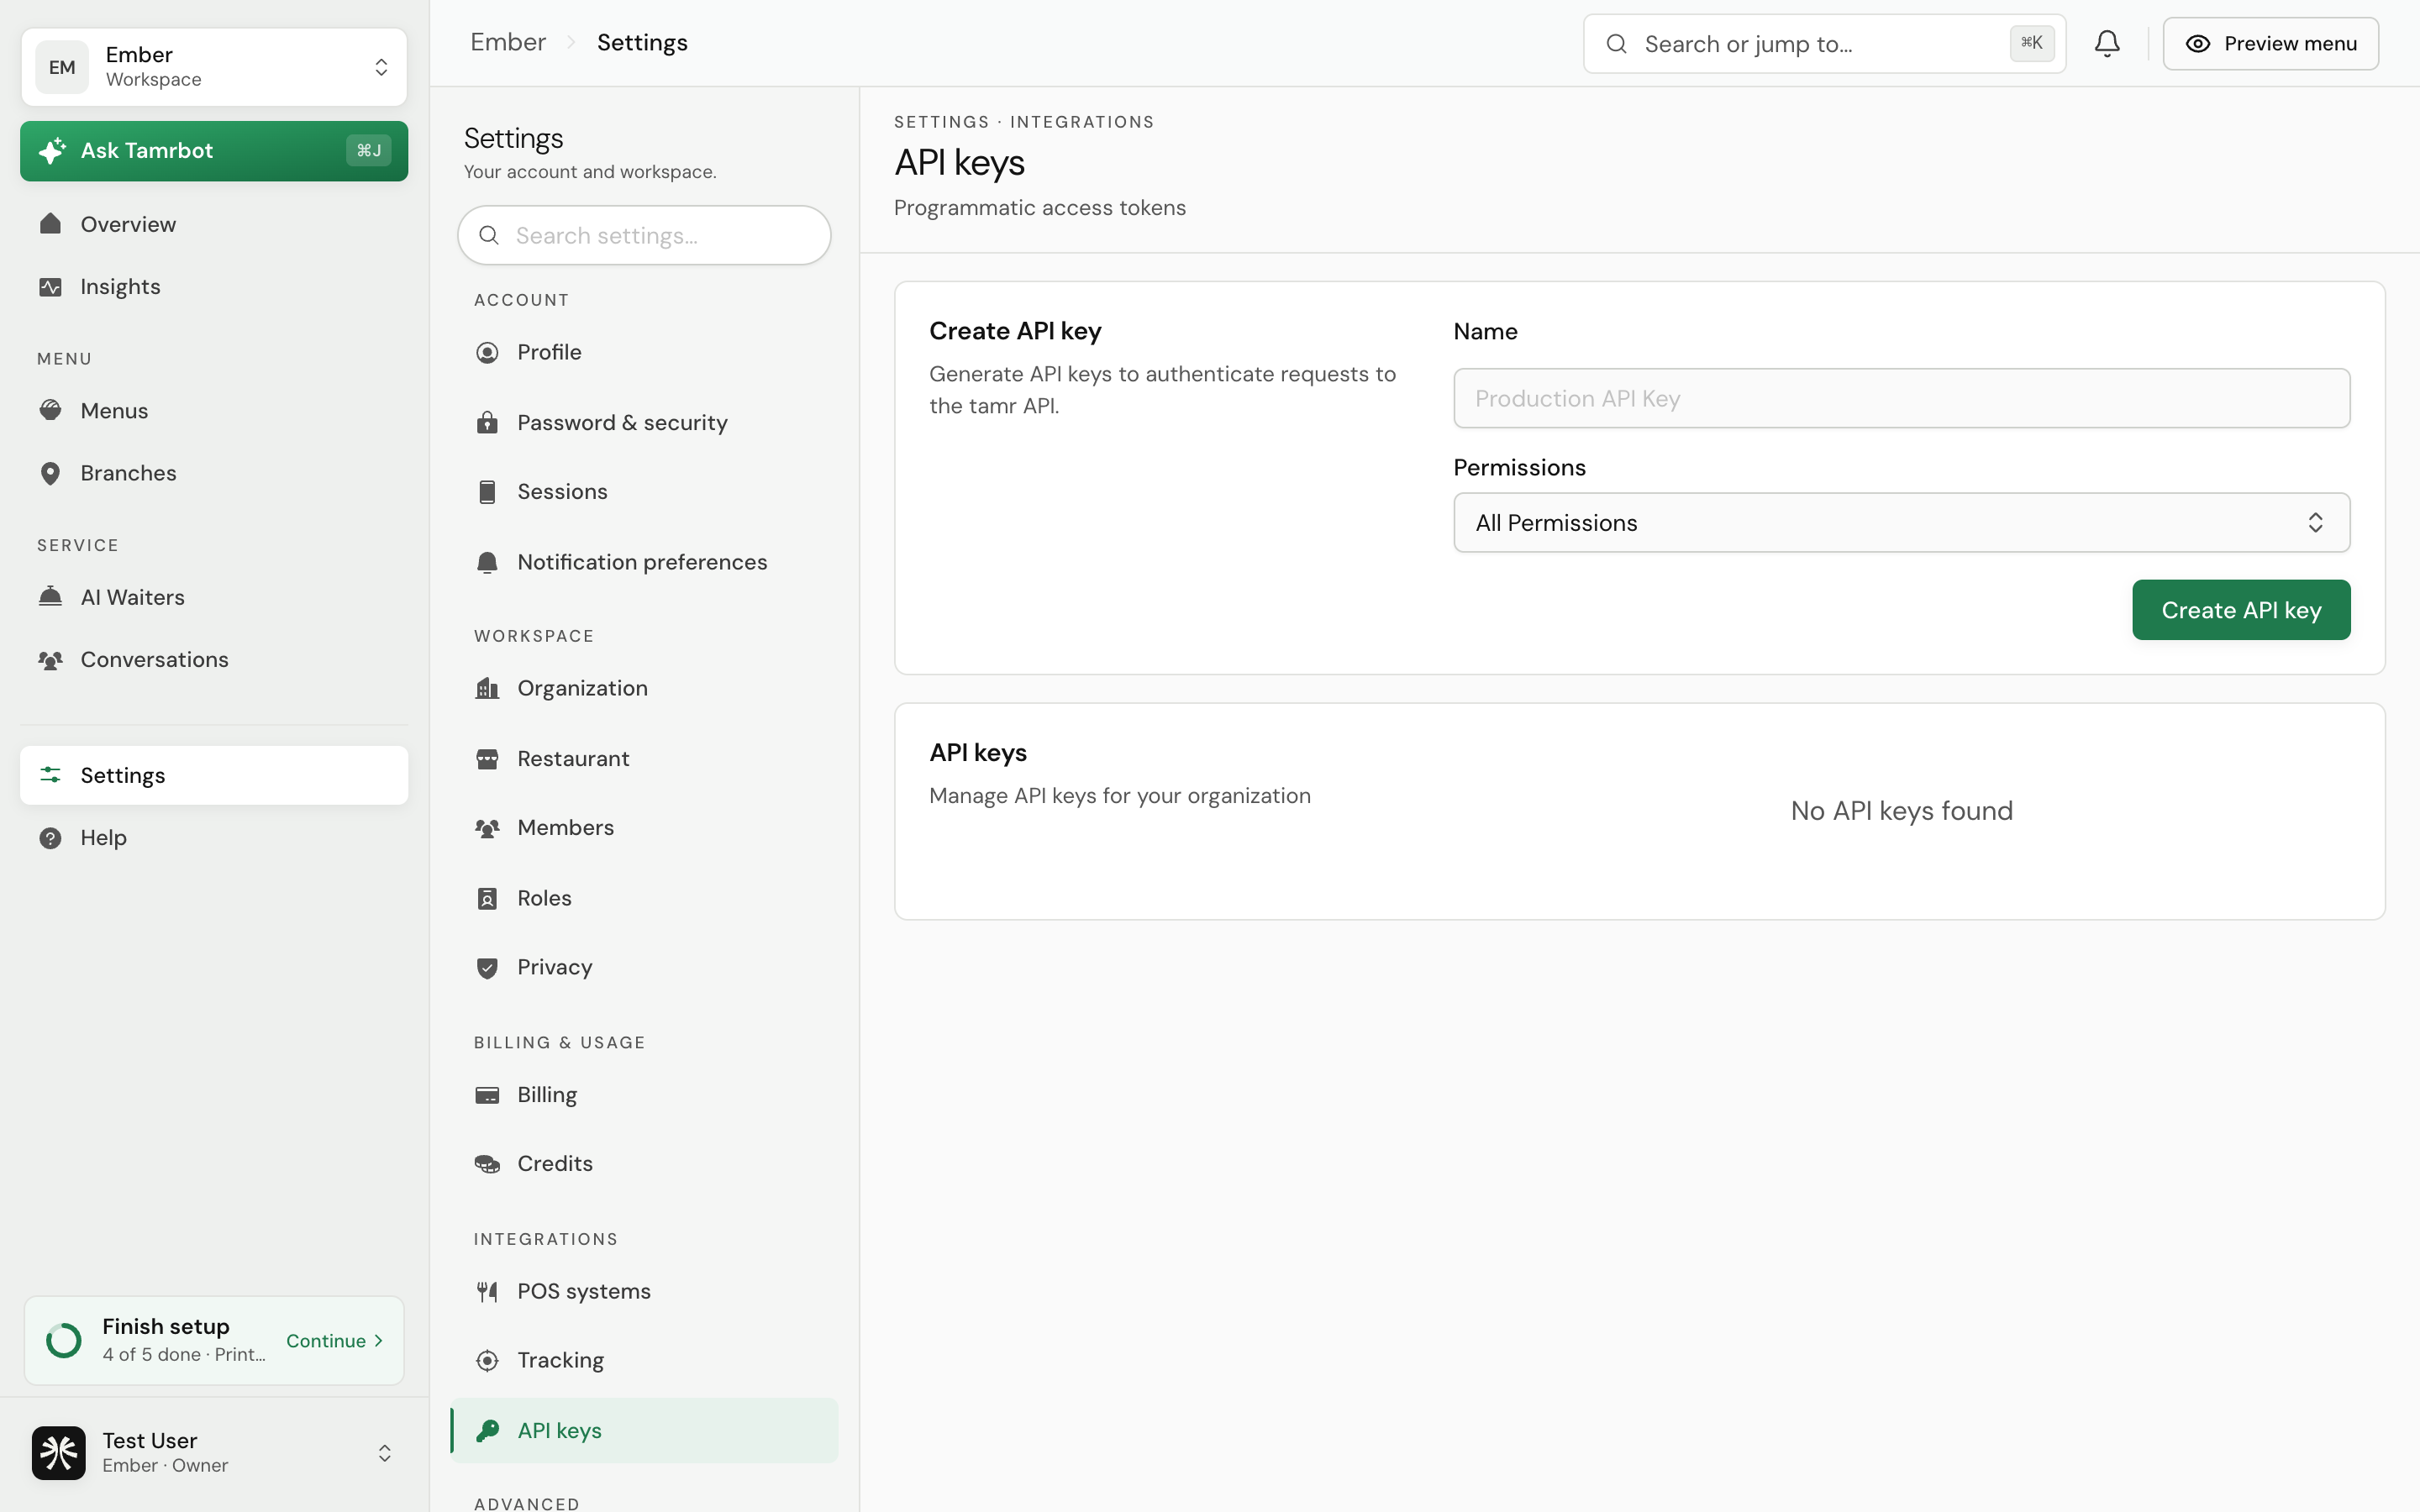Click the notifications bell icon
This screenshot has height=1512, width=2420.
coord(2107,43)
